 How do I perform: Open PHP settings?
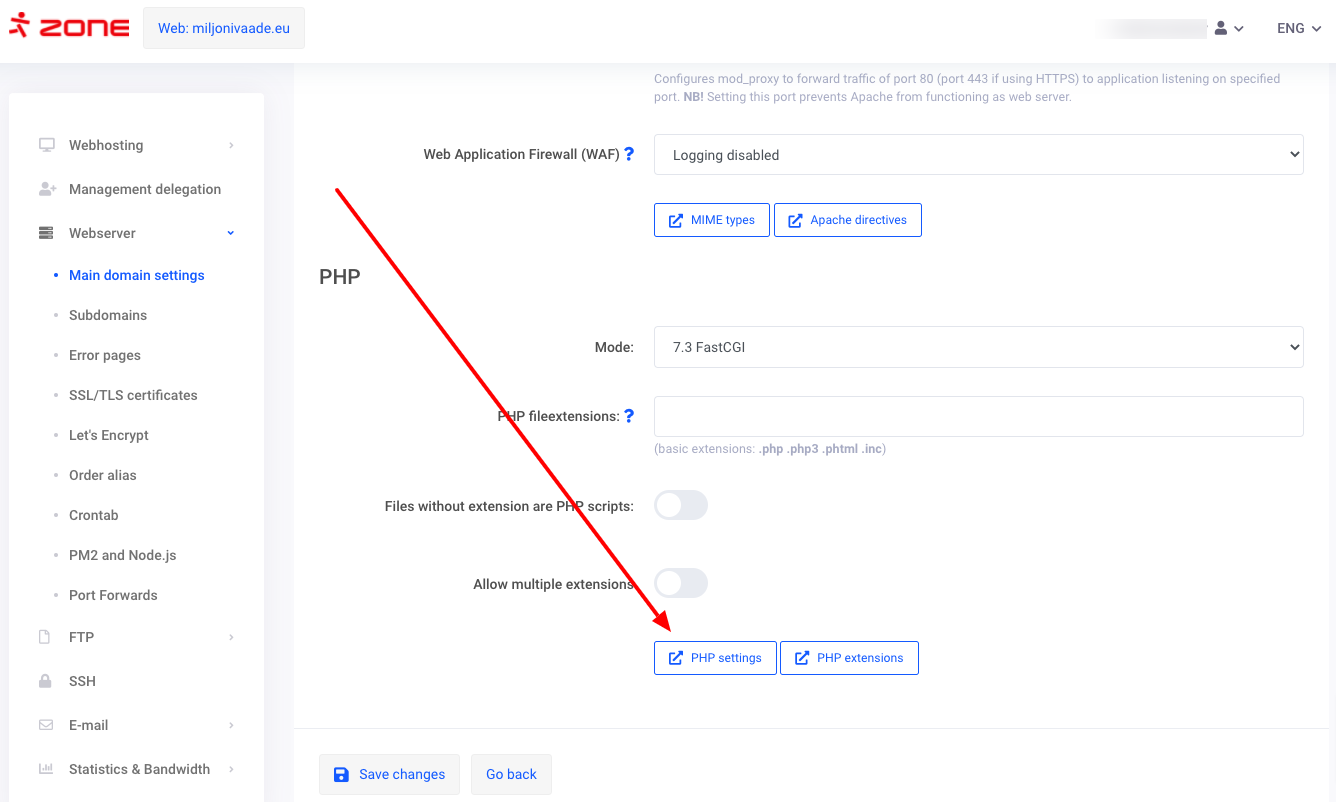click(x=715, y=658)
